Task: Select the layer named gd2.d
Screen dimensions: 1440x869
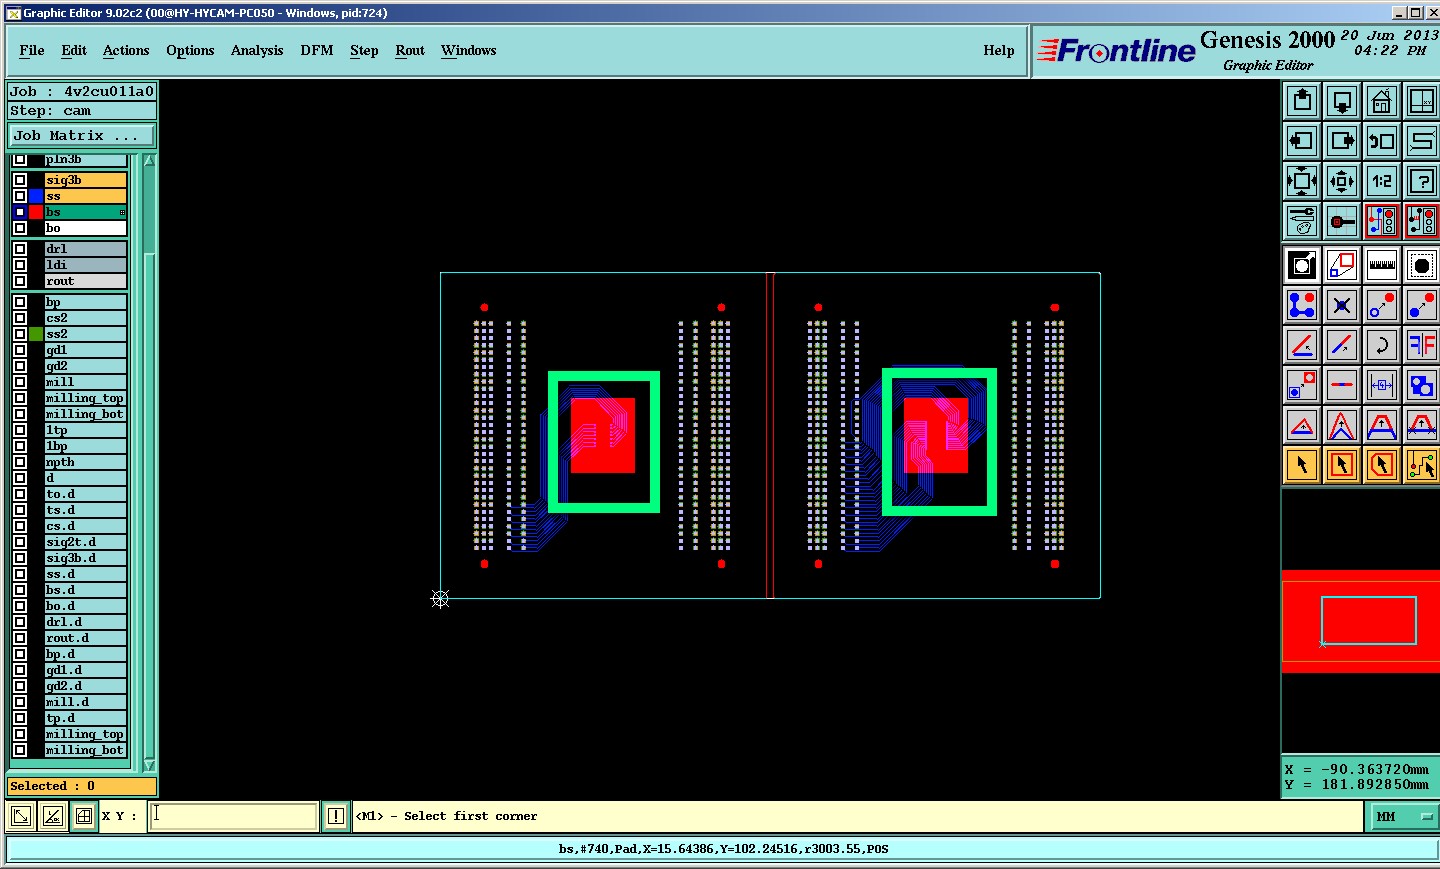Action: point(86,686)
